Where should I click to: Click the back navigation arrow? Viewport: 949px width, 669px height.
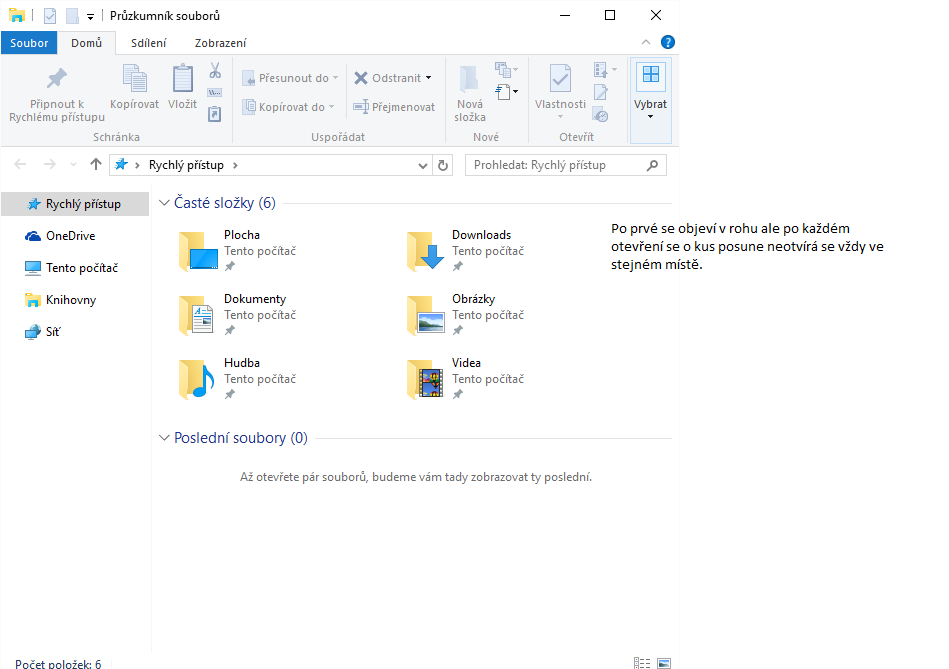tap(20, 164)
